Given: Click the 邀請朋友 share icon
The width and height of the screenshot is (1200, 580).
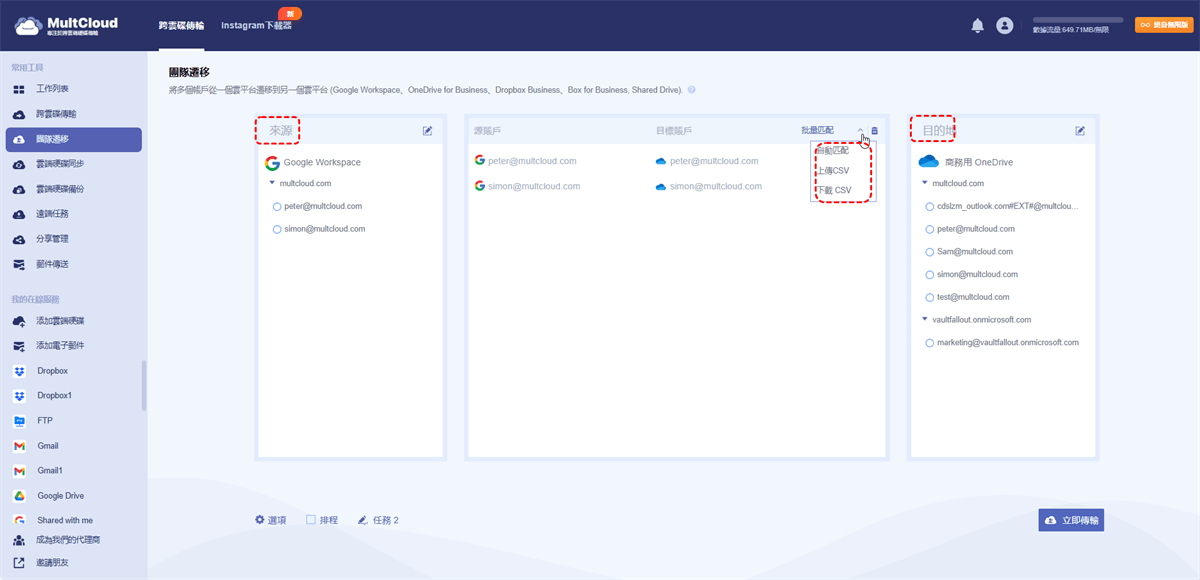Looking at the screenshot, I should tap(18, 563).
